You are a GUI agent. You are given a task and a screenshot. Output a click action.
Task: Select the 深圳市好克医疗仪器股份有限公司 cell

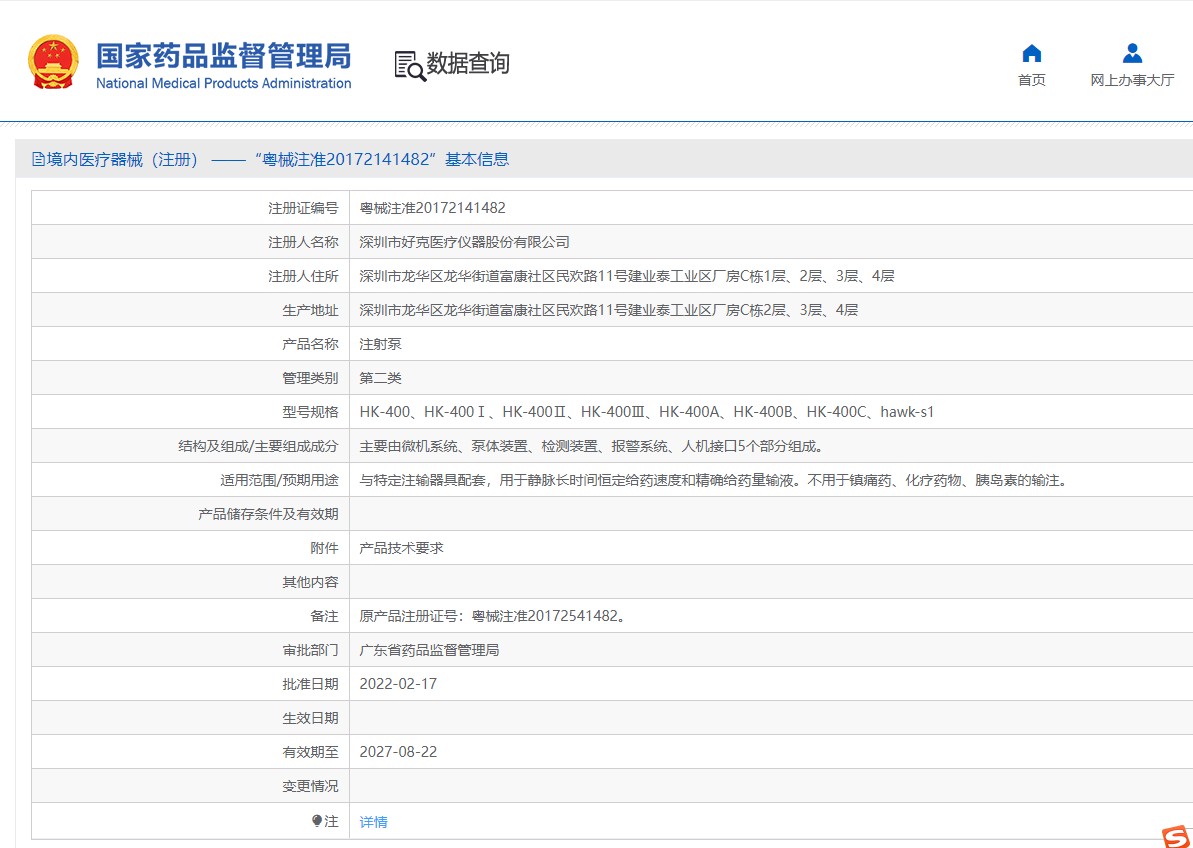(x=771, y=242)
